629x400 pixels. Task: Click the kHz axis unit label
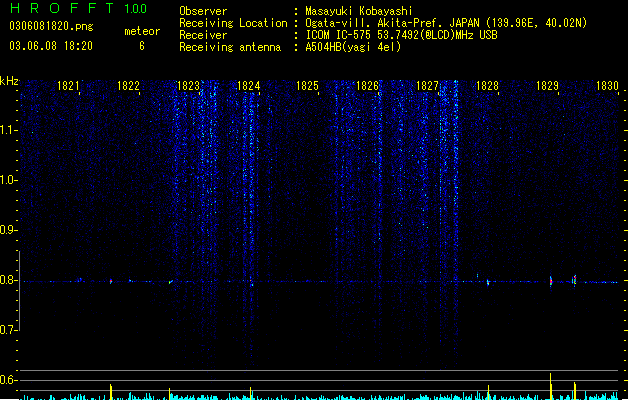[9, 81]
